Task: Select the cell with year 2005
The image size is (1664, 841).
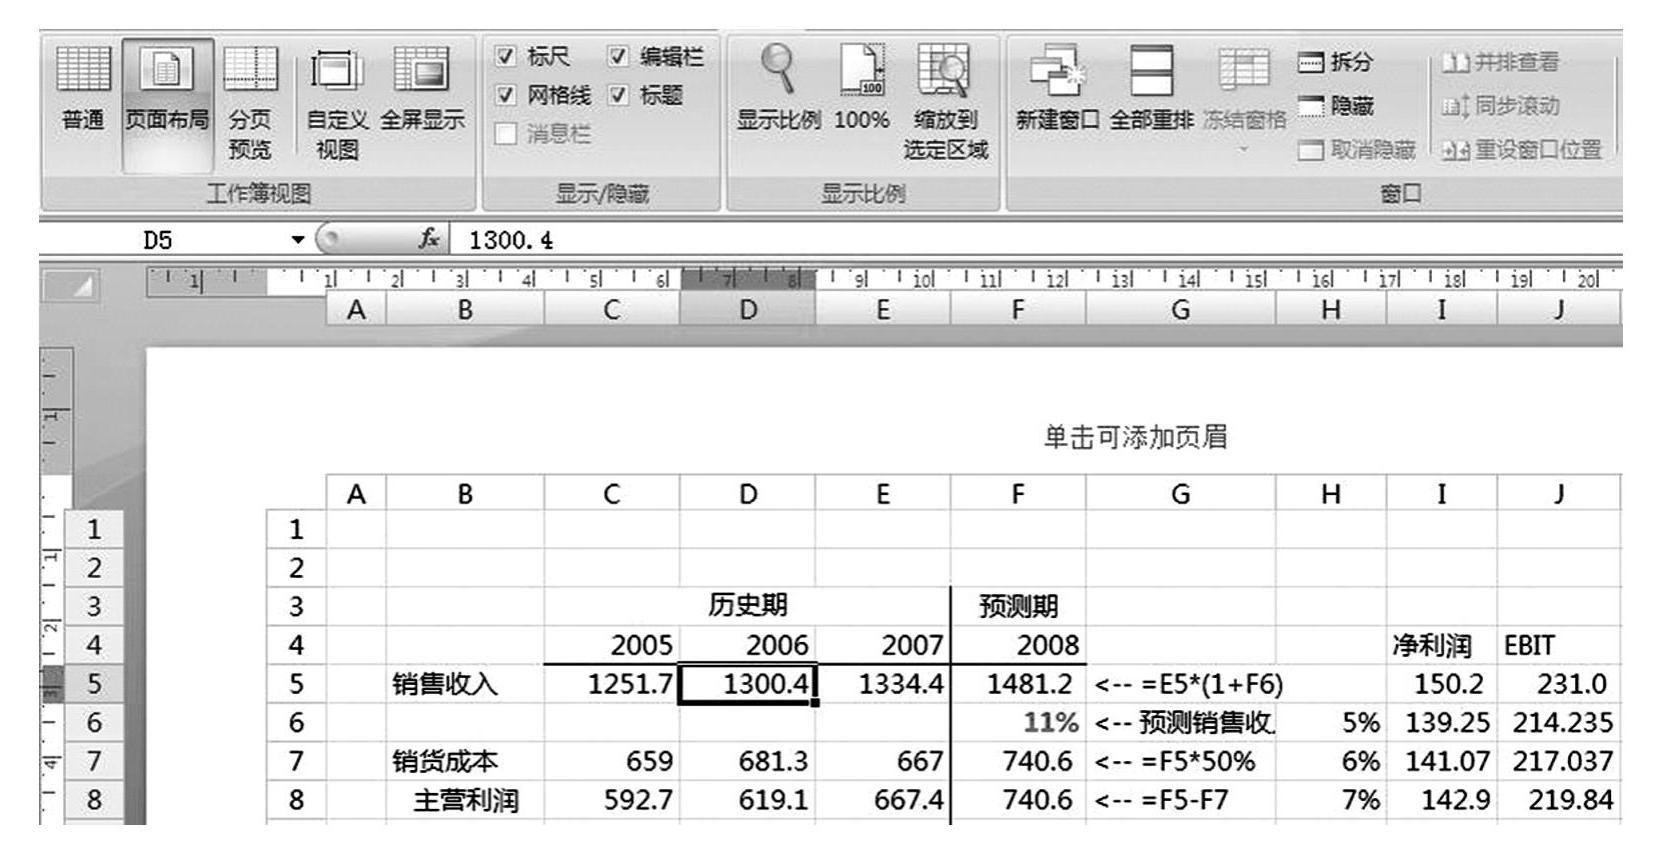Action: 612,645
